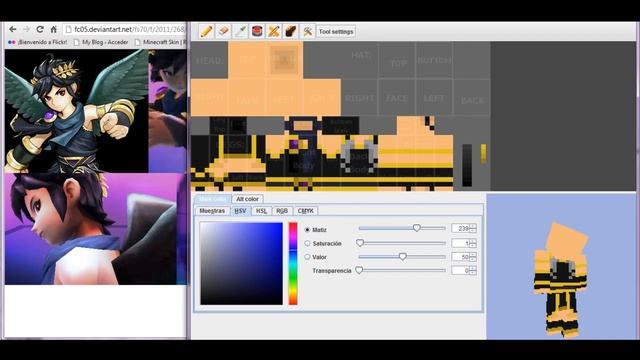Screen dimensions: 640x360
Task: Open the ¡Bienvenido a Flickr! bookmark
Action: click(38, 42)
